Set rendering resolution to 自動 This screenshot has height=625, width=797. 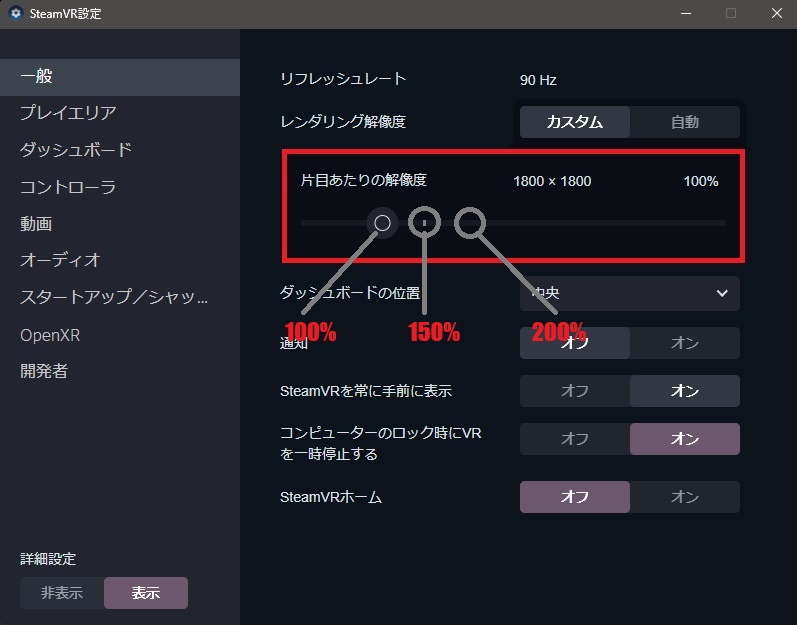pyautogui.click(x=685, y=122)
